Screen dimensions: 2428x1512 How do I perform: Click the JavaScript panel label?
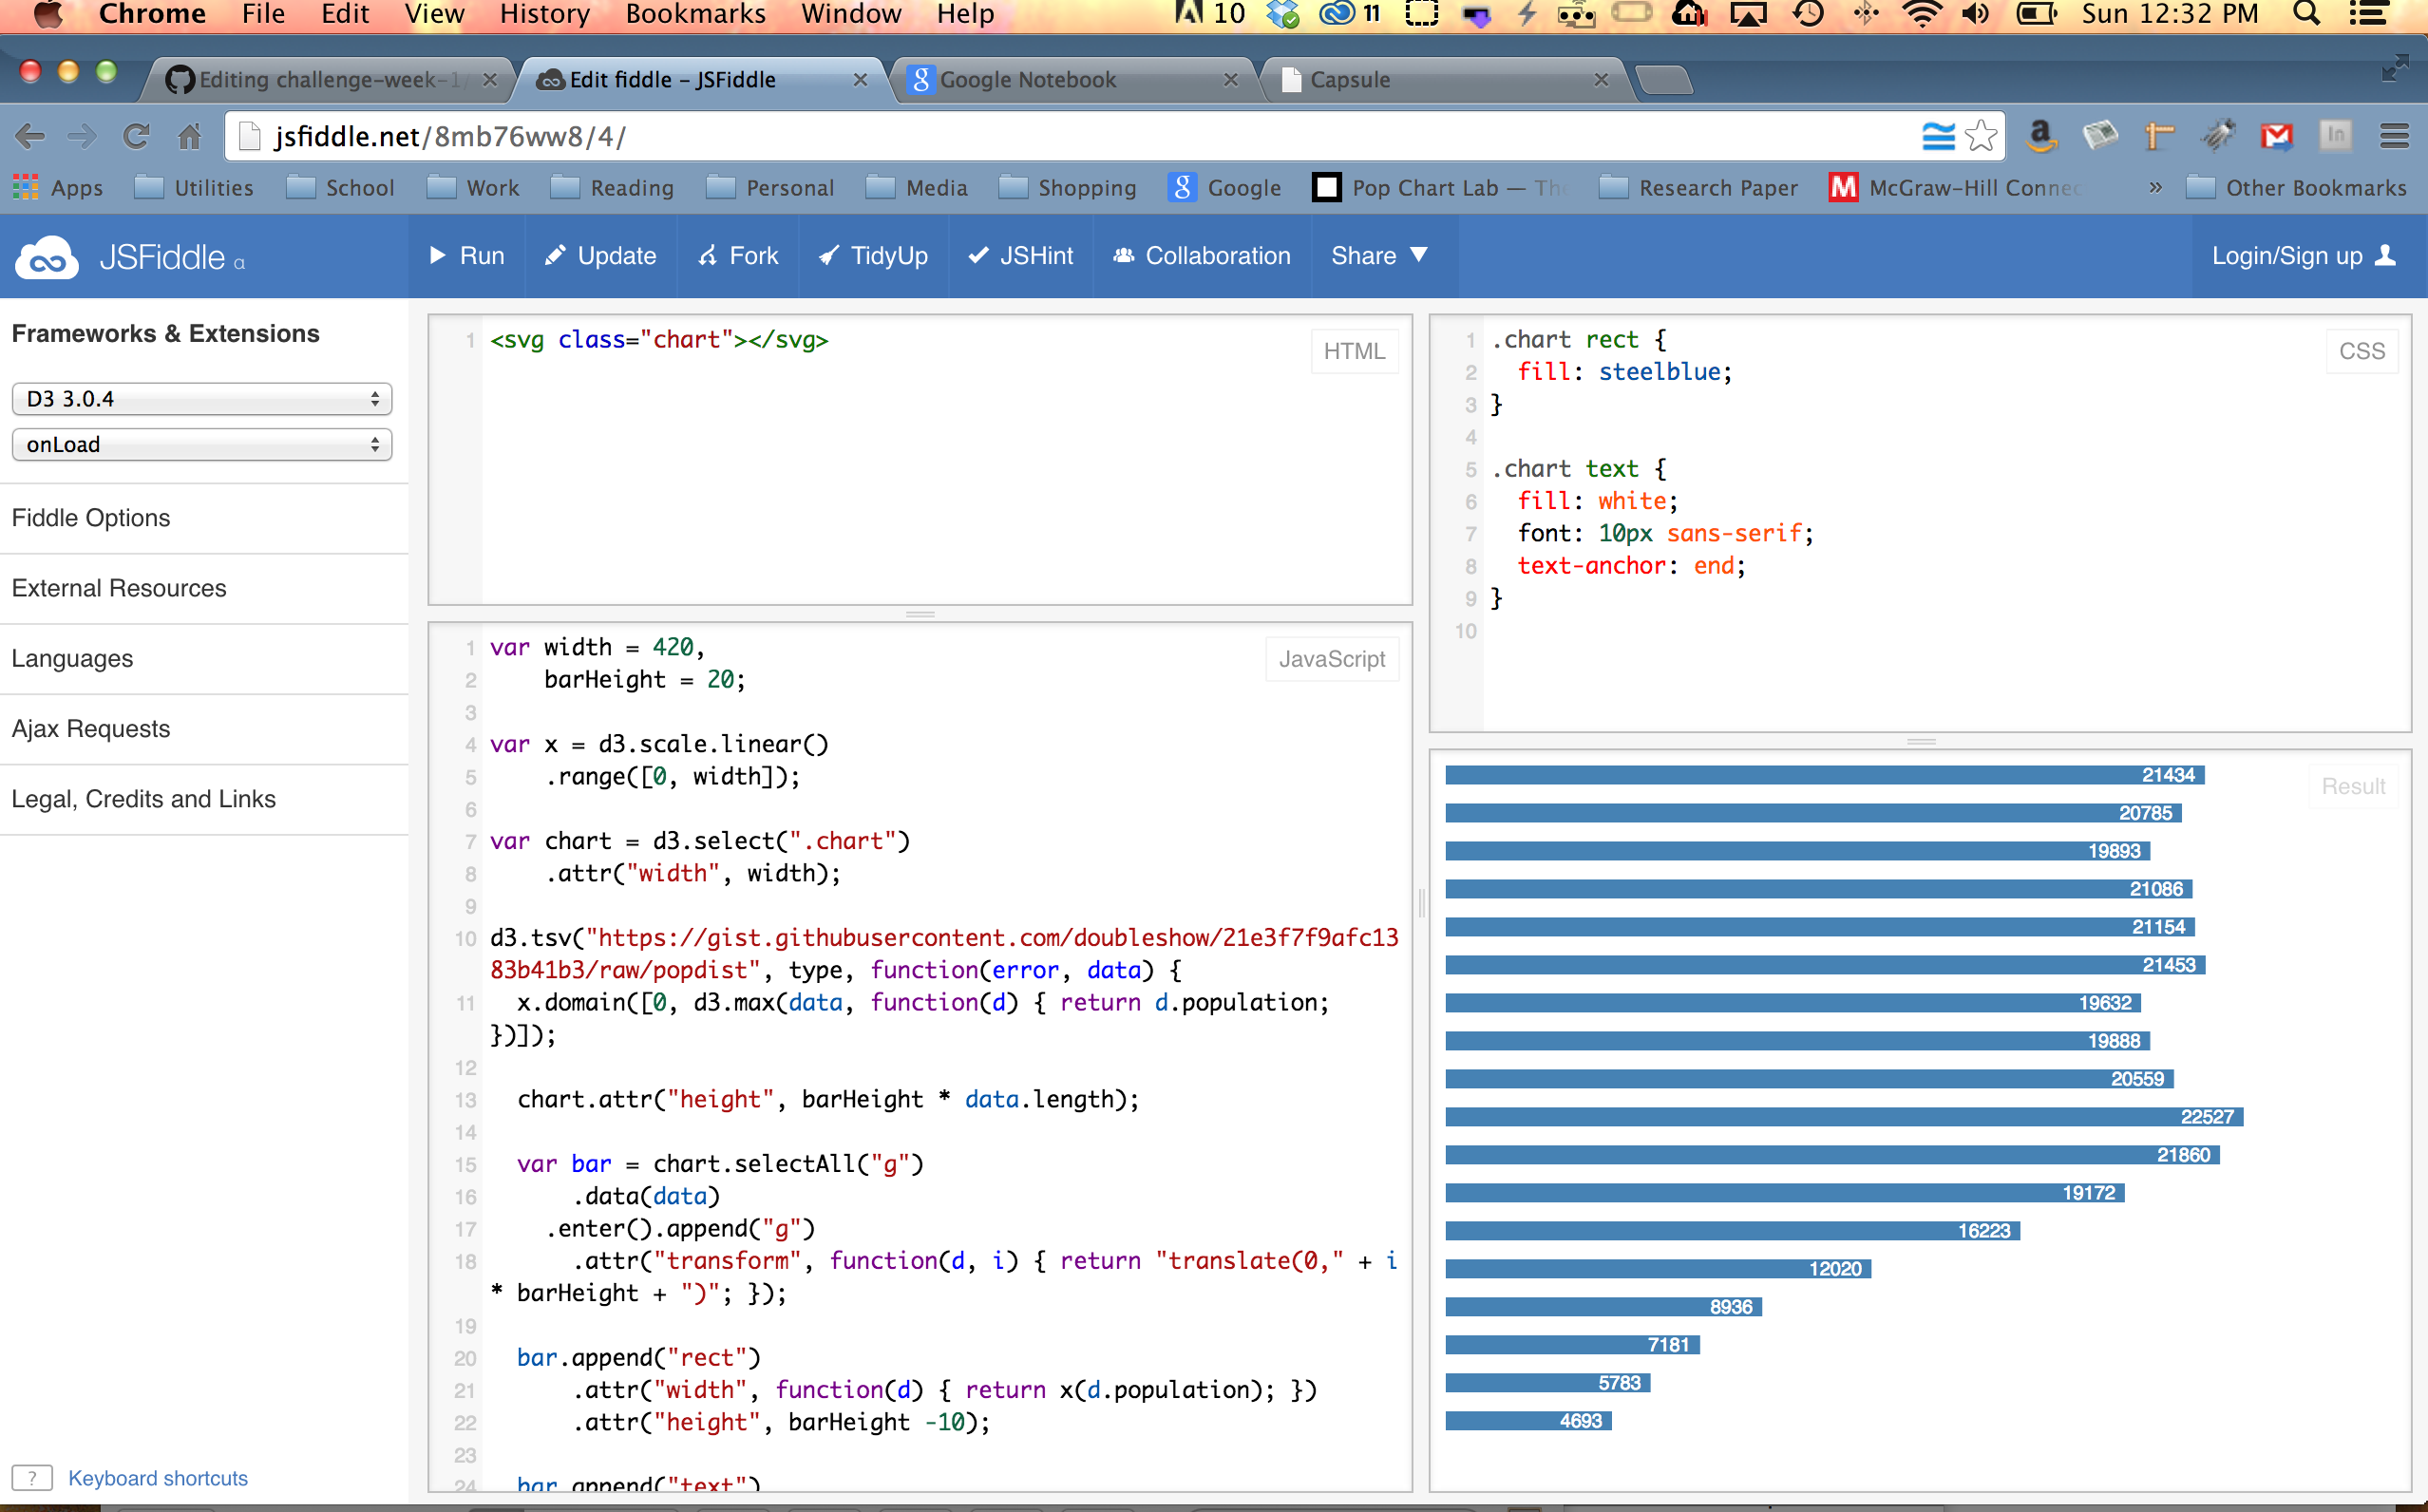(x=1332, y=659)
